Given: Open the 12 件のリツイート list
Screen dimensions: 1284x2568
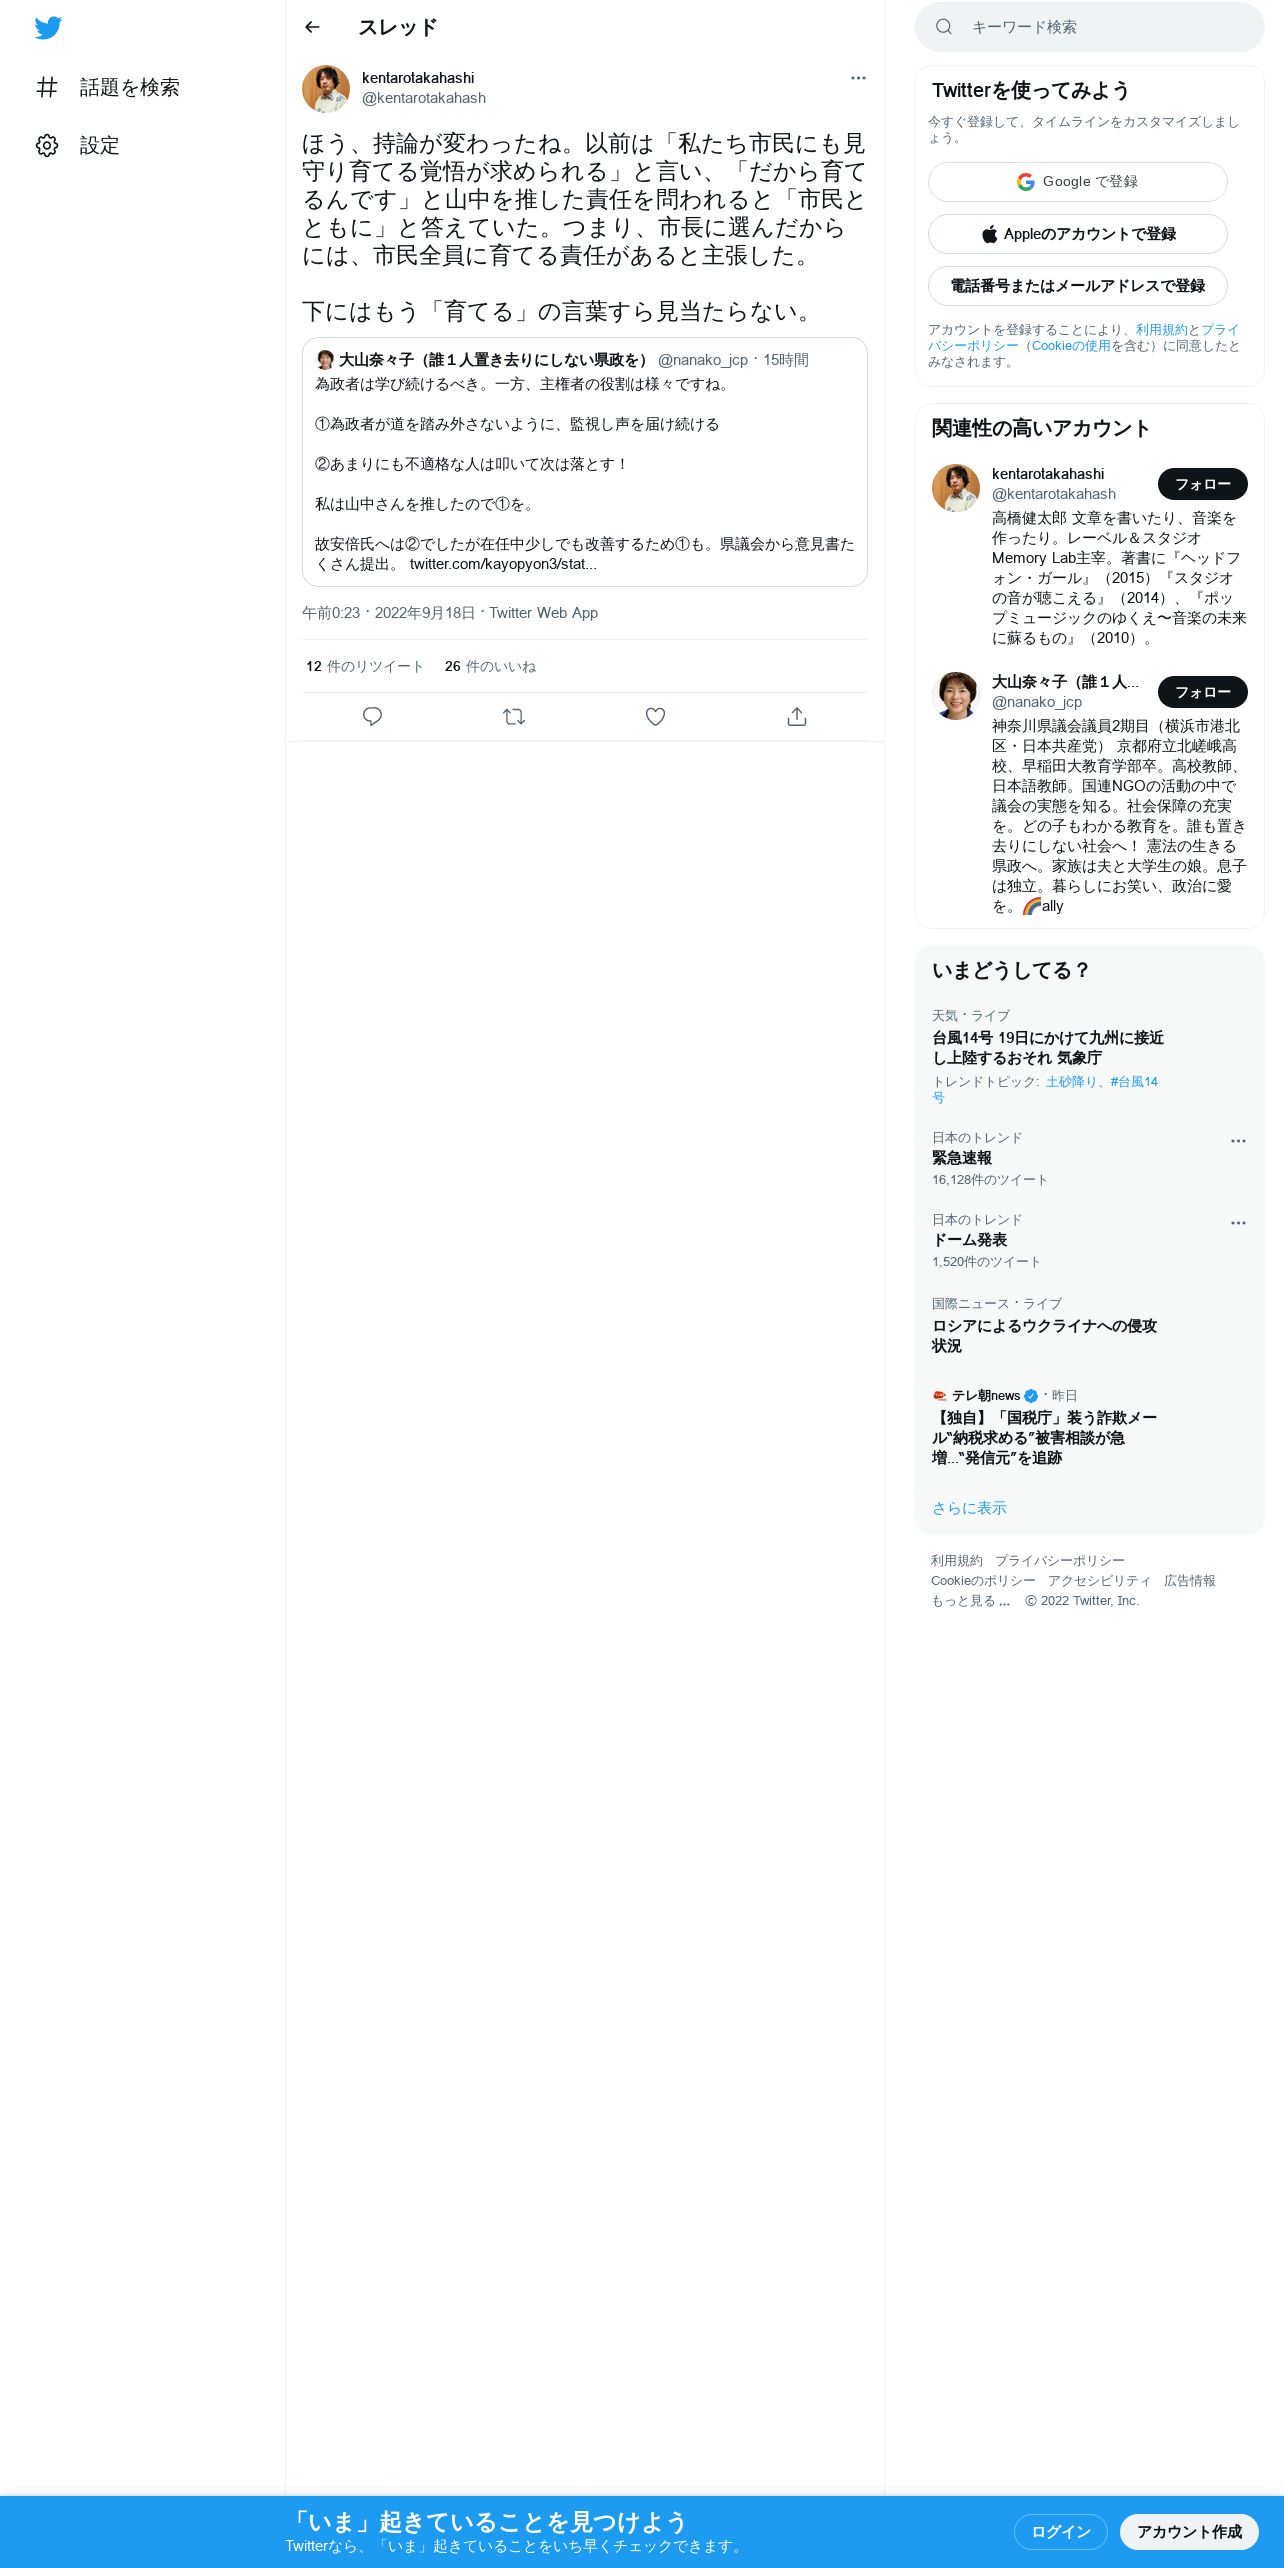Looking at the screenshot, I should pyautogui.click(x=365, y=667).
